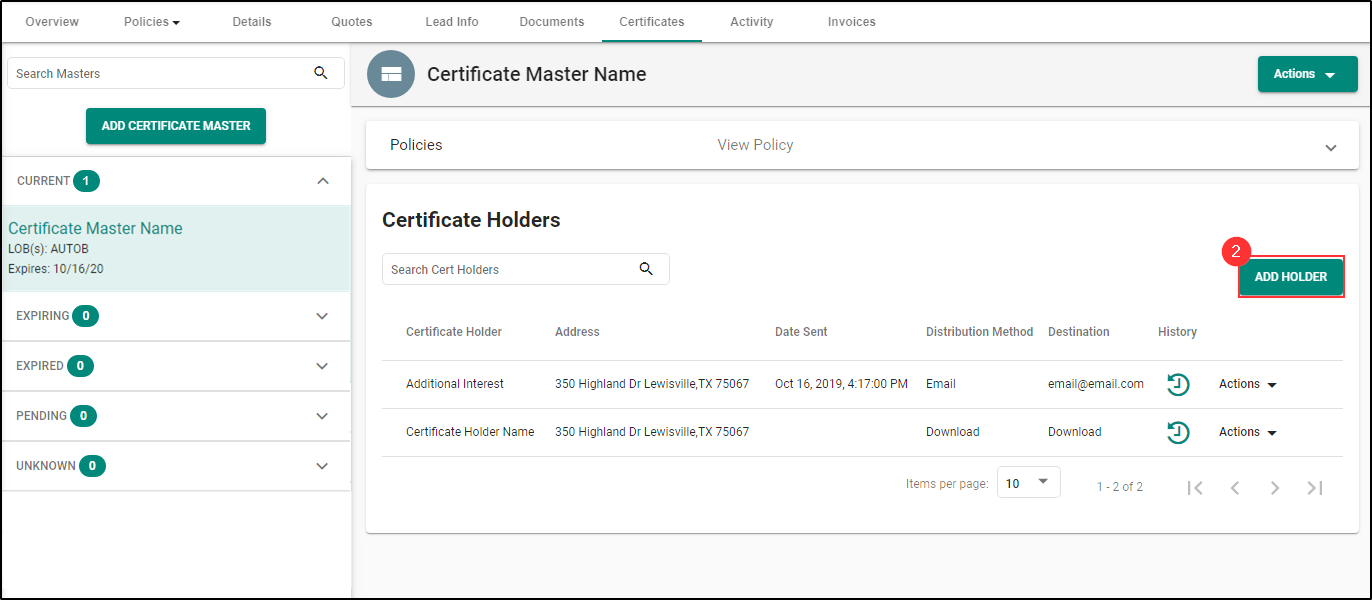
Task: Open history for Additional Interest row
Action: (1178, 384)
